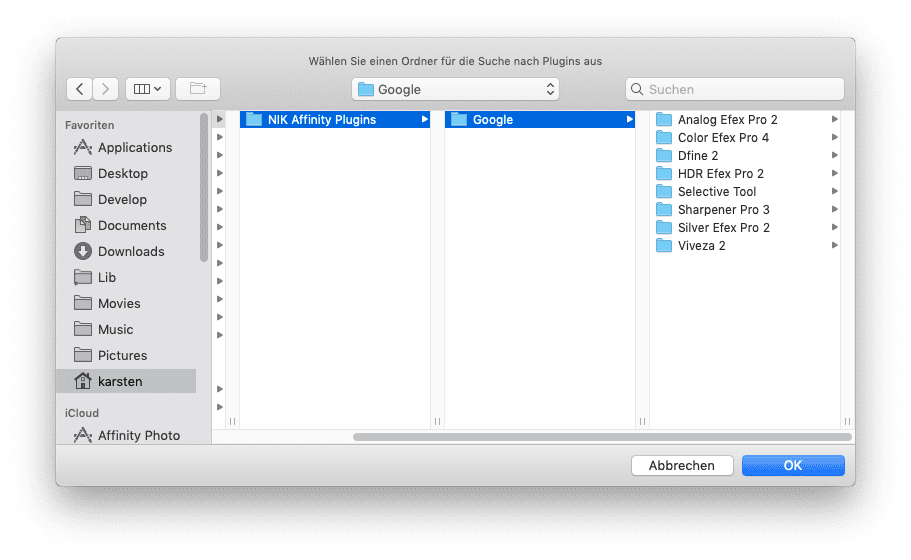This screenshot has height=560, width=911.
Task: Select the HDR Efex Pro 2 folder
Action: (x=746, y=174)
